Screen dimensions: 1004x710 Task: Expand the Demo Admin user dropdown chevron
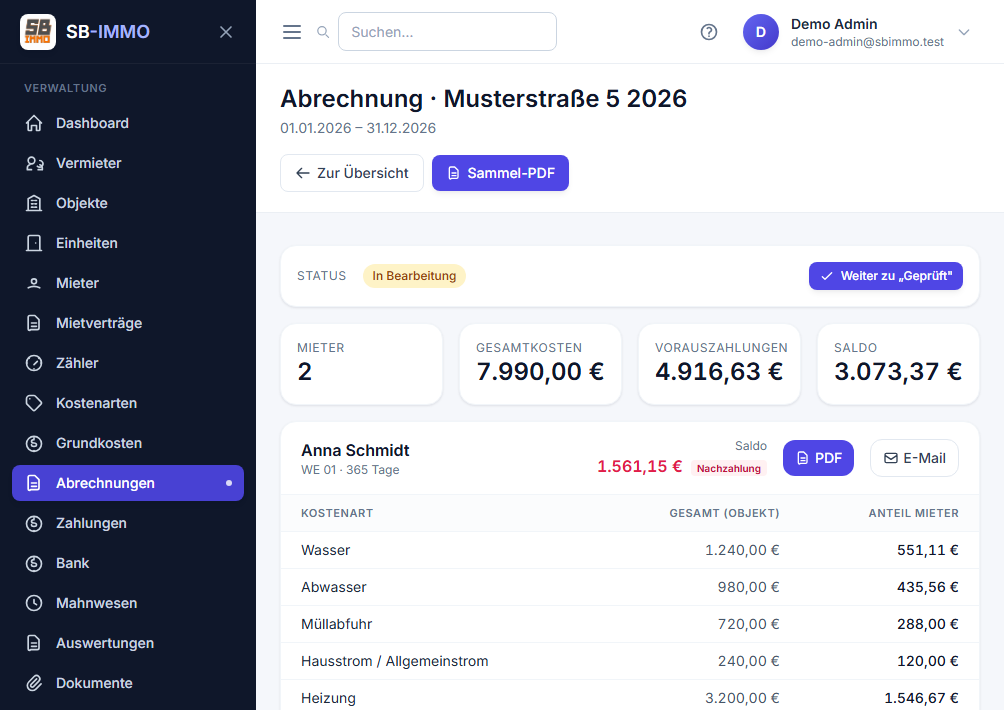964,32
